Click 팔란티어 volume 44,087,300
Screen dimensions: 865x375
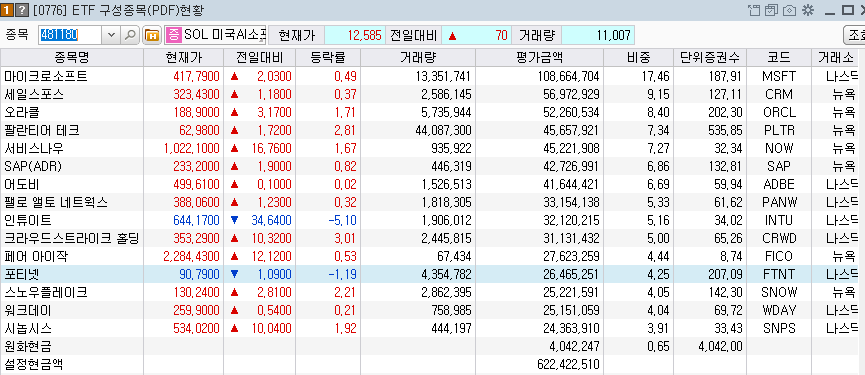(442, 130)
